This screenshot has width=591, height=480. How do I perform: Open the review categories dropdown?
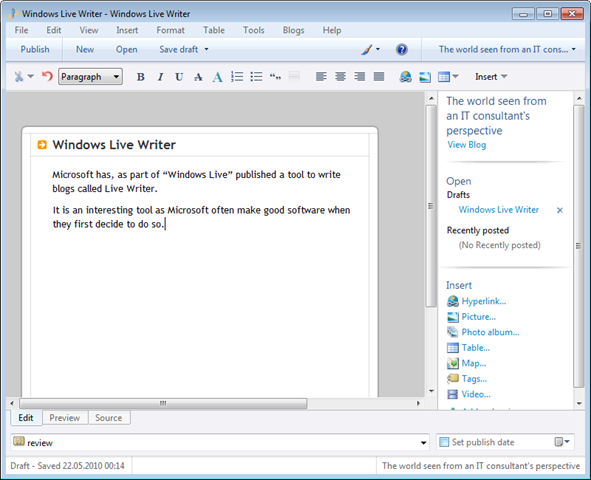[x=424, y=443]
